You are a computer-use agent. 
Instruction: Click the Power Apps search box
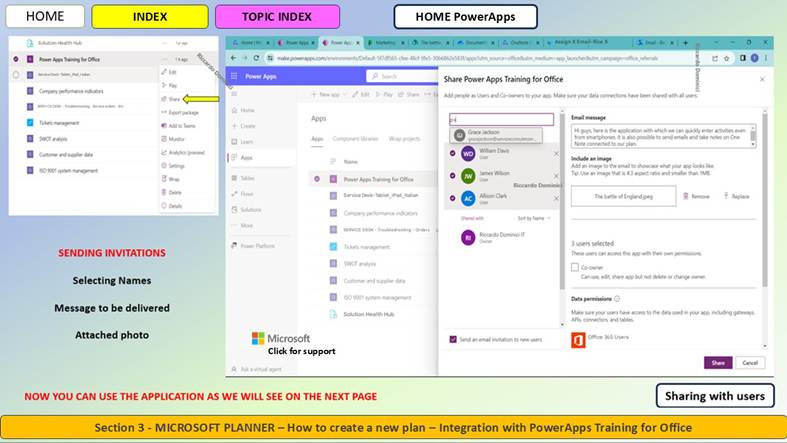[402, 76]
